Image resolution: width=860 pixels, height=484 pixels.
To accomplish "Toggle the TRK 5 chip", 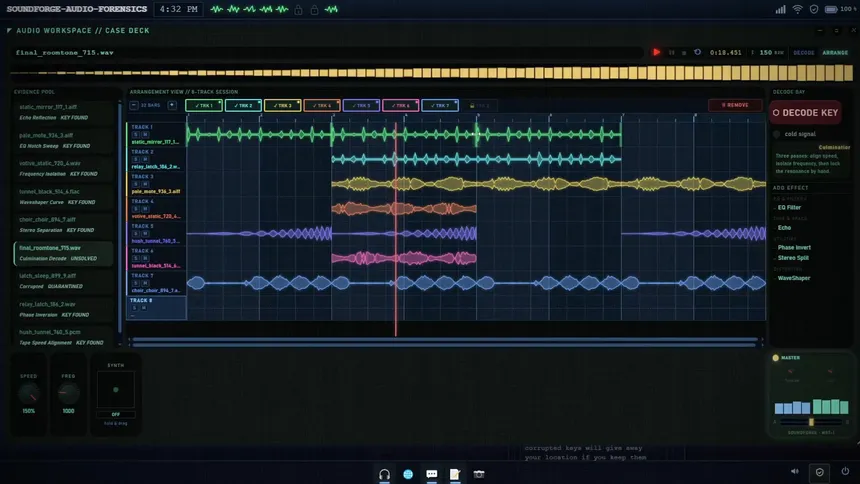I will coord(361,105).
